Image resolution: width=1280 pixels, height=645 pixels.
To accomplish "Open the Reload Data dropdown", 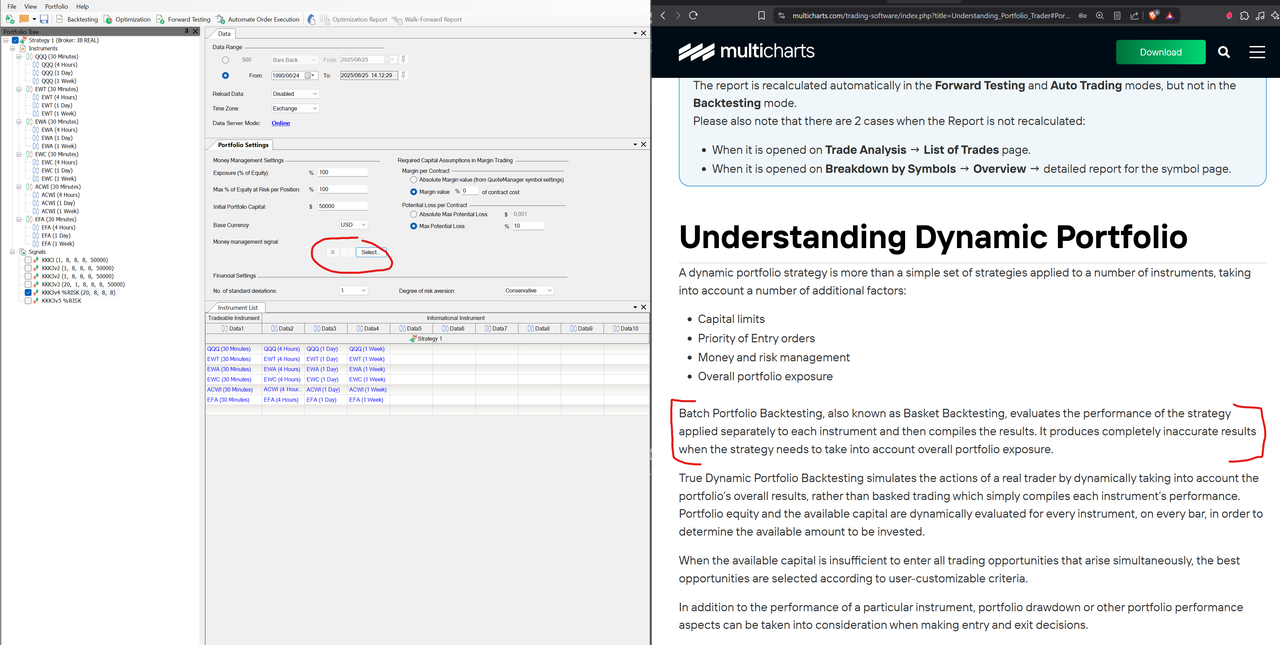I will pos(295,94).
